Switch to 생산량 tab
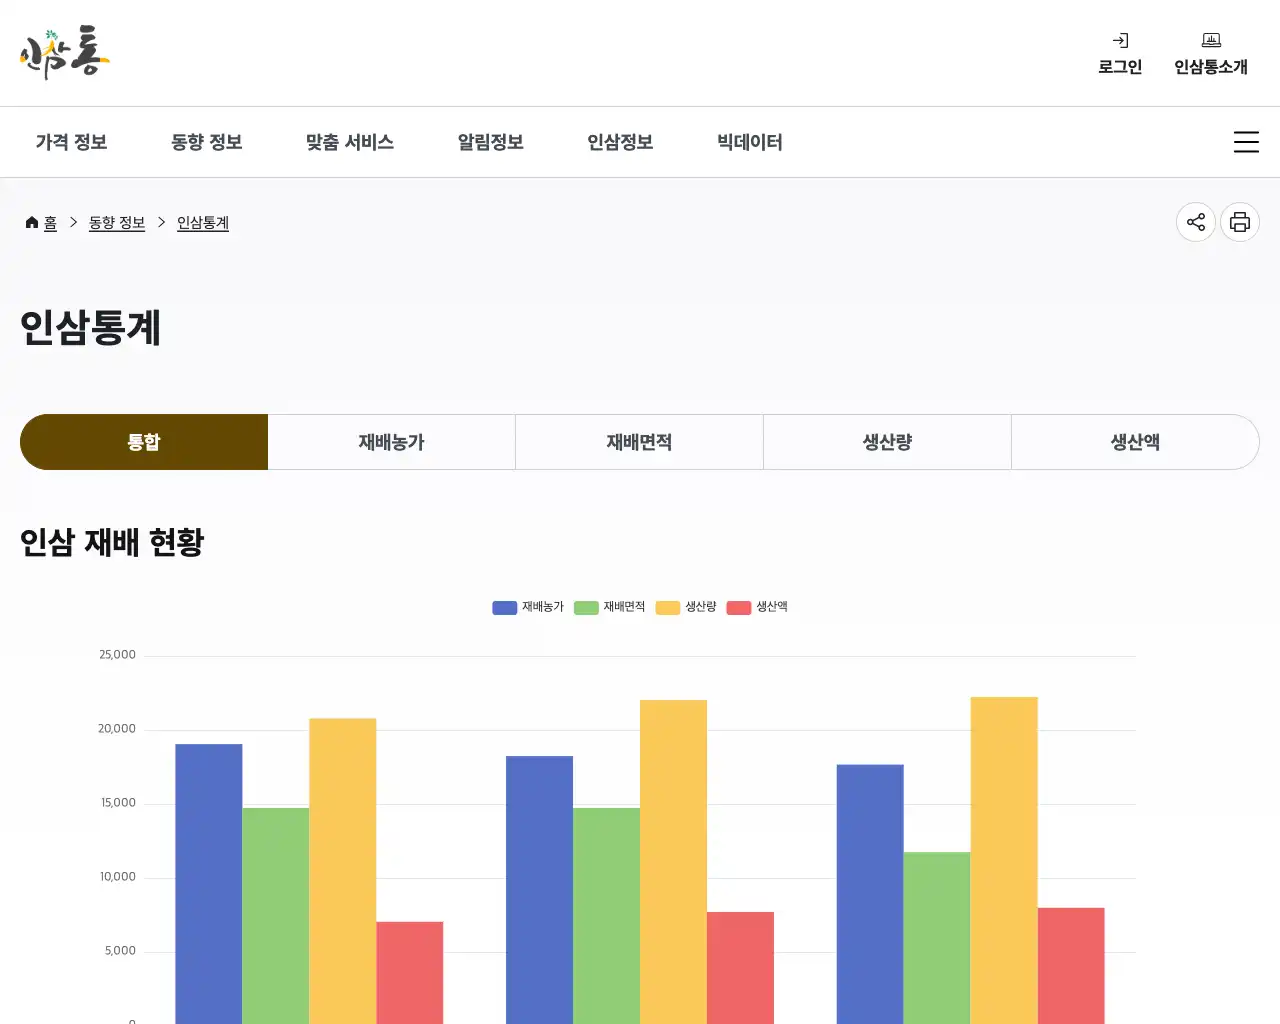1280x1024 pixels. coord(888,442)
